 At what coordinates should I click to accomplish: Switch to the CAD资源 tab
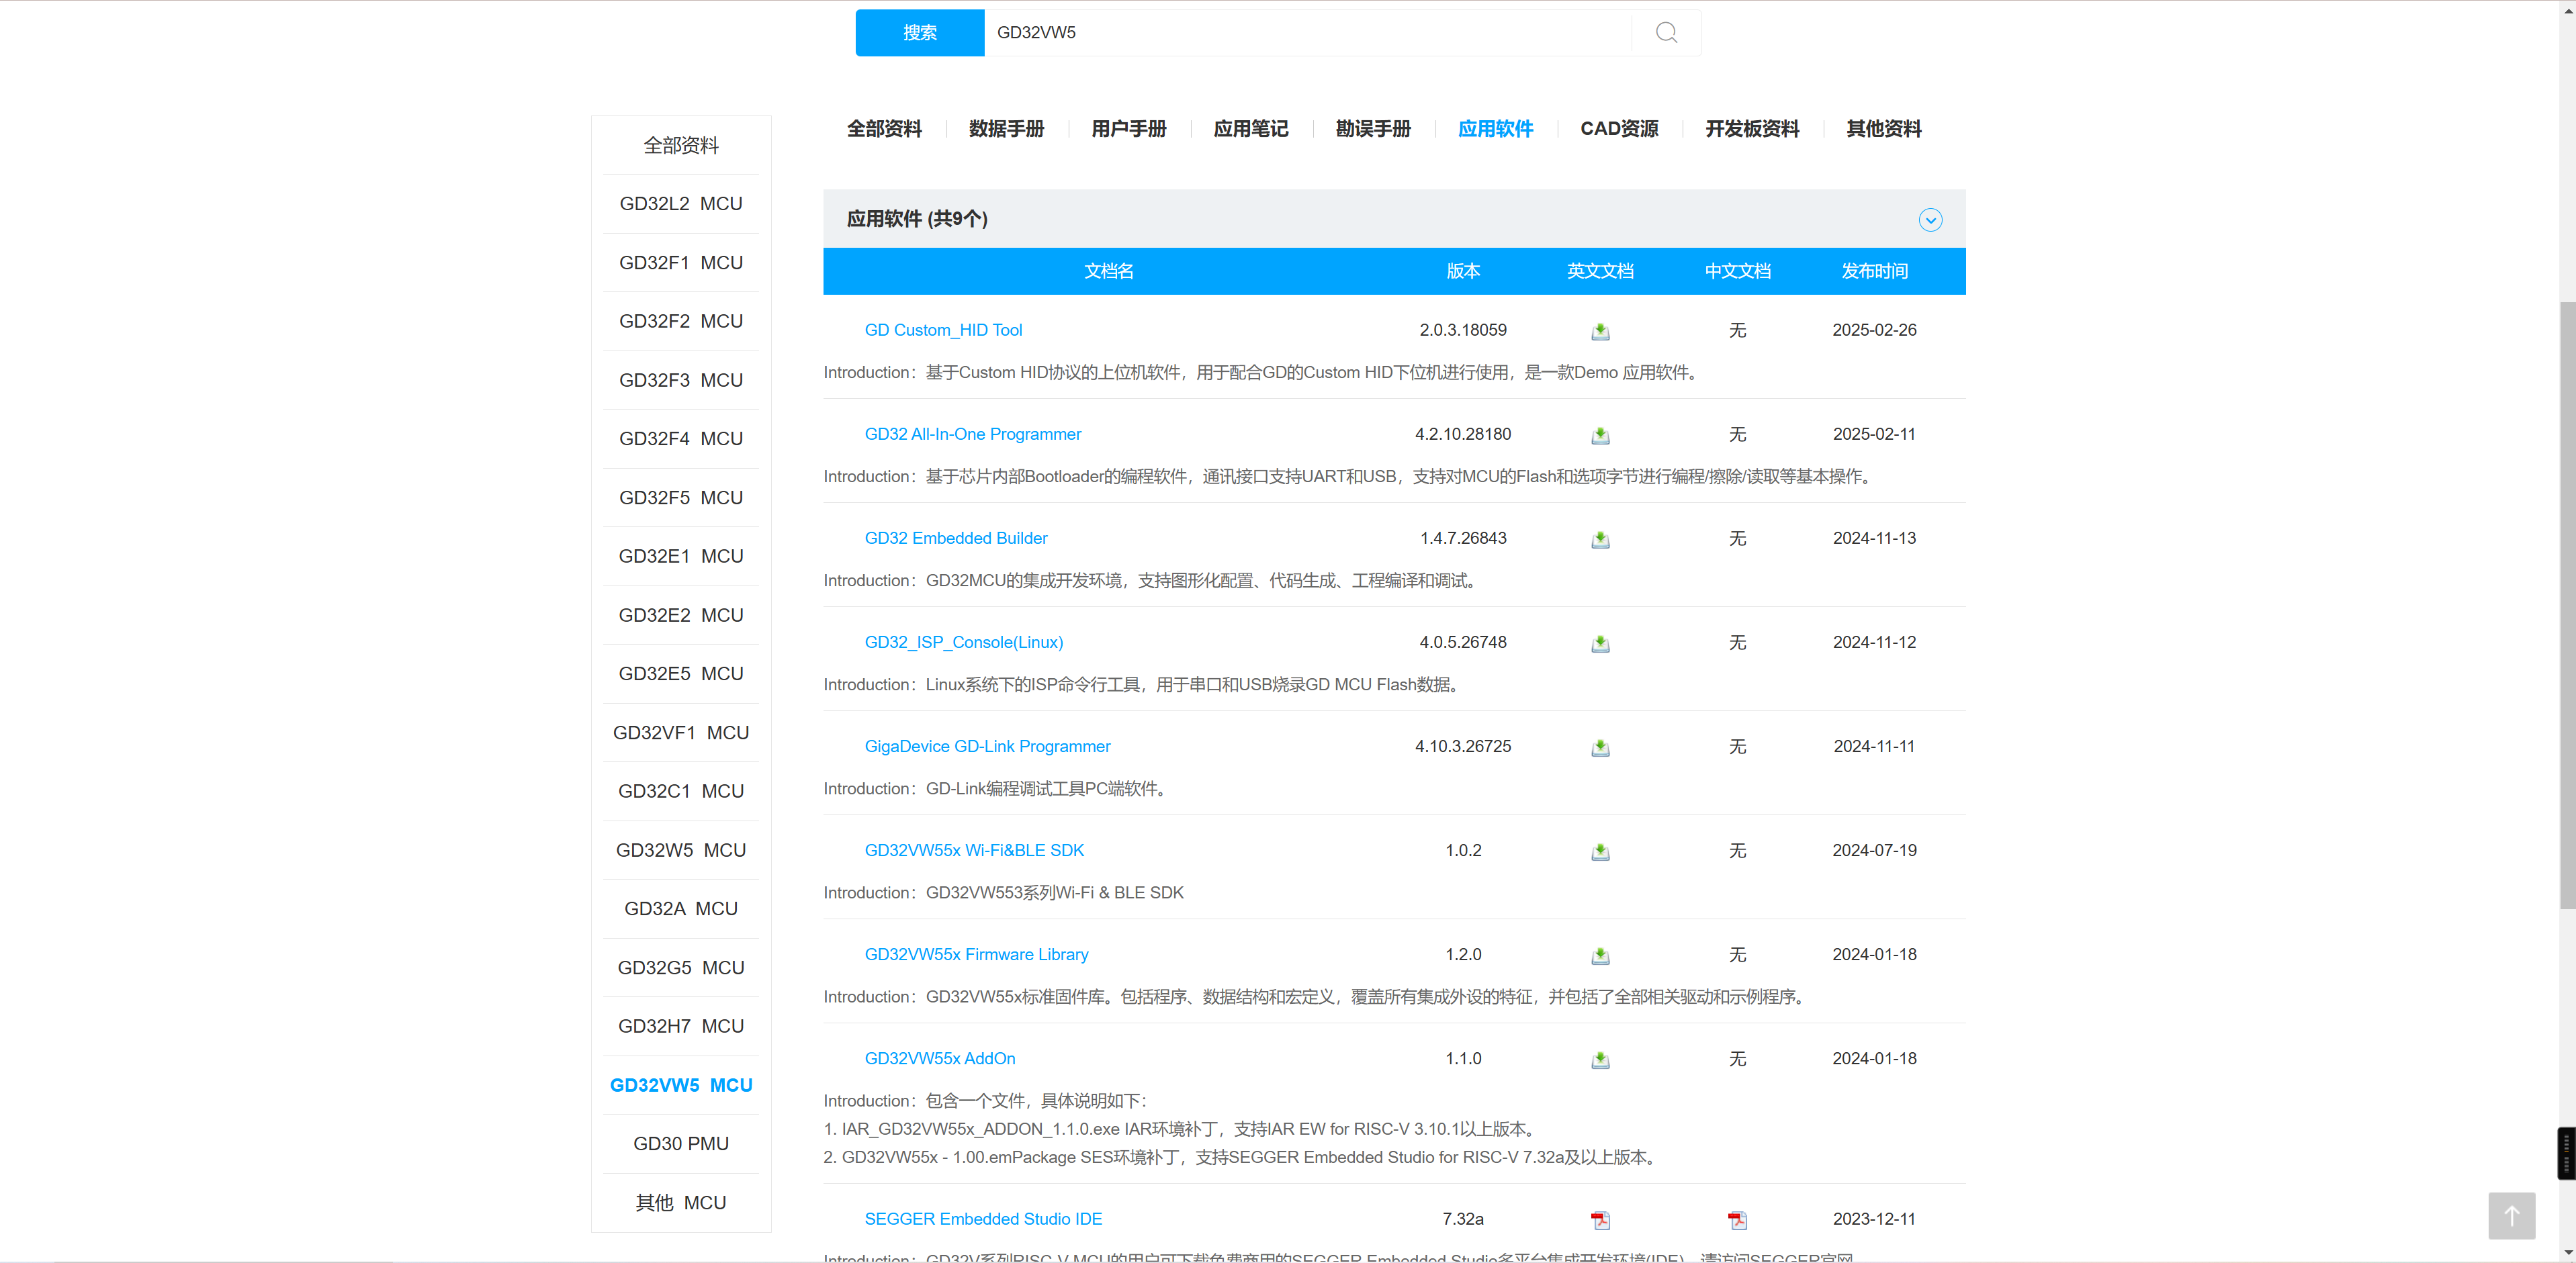(1618, 129)
